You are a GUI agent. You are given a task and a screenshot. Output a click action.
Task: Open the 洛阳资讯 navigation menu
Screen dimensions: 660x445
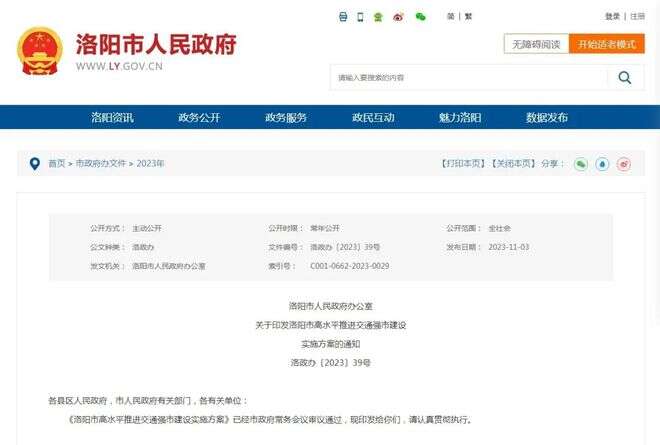(112, 117)
